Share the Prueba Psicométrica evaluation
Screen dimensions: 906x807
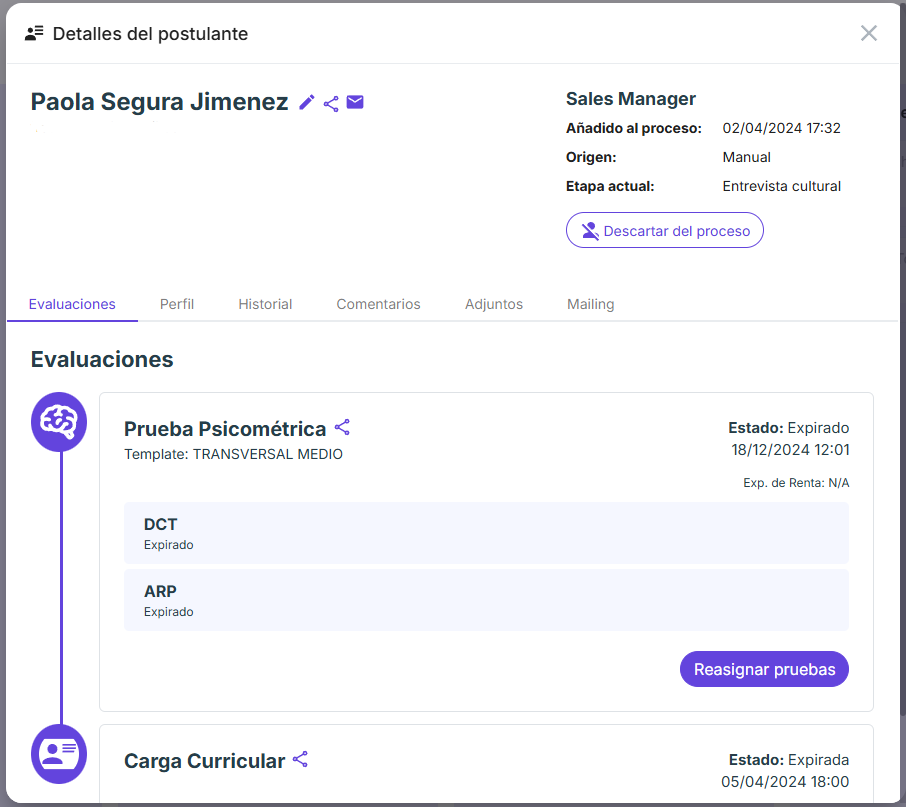[342, 427]
